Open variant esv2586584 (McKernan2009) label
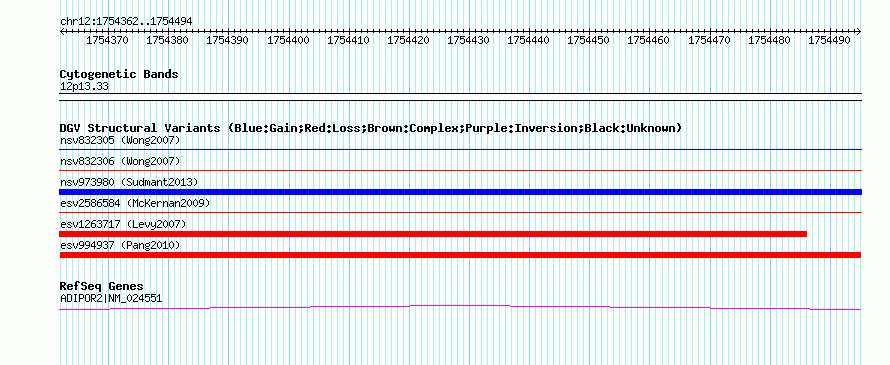This screenshot has width=890, height=365. pos(135,203)
